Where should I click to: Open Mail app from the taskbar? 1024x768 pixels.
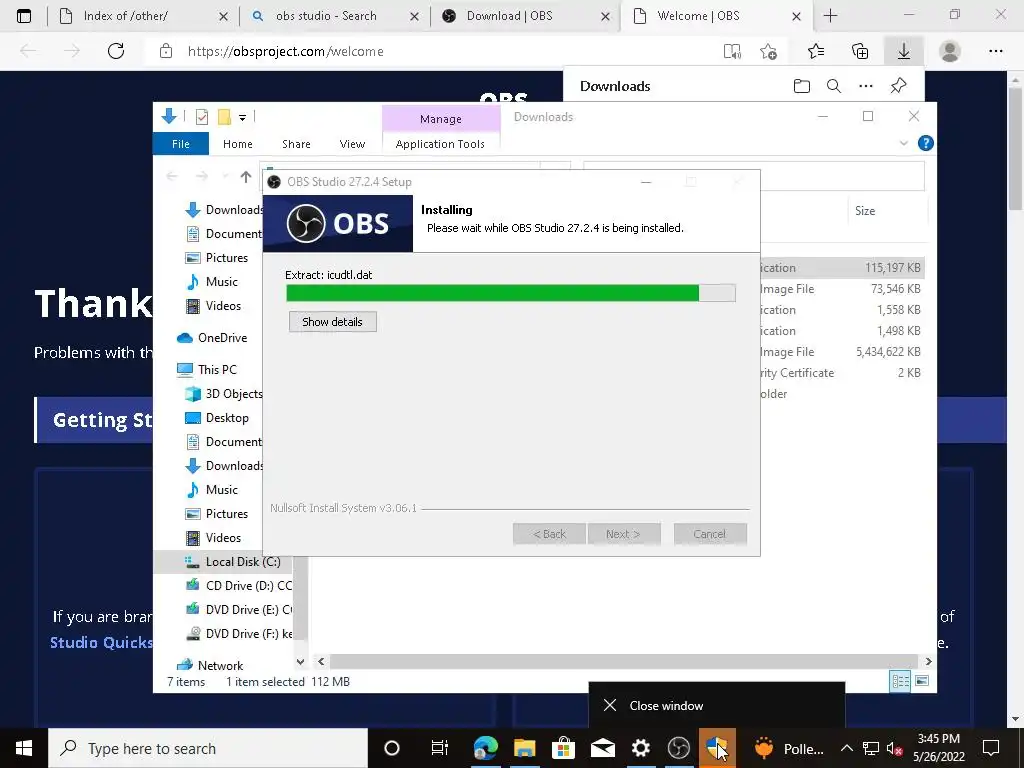[x=602, y=748]
